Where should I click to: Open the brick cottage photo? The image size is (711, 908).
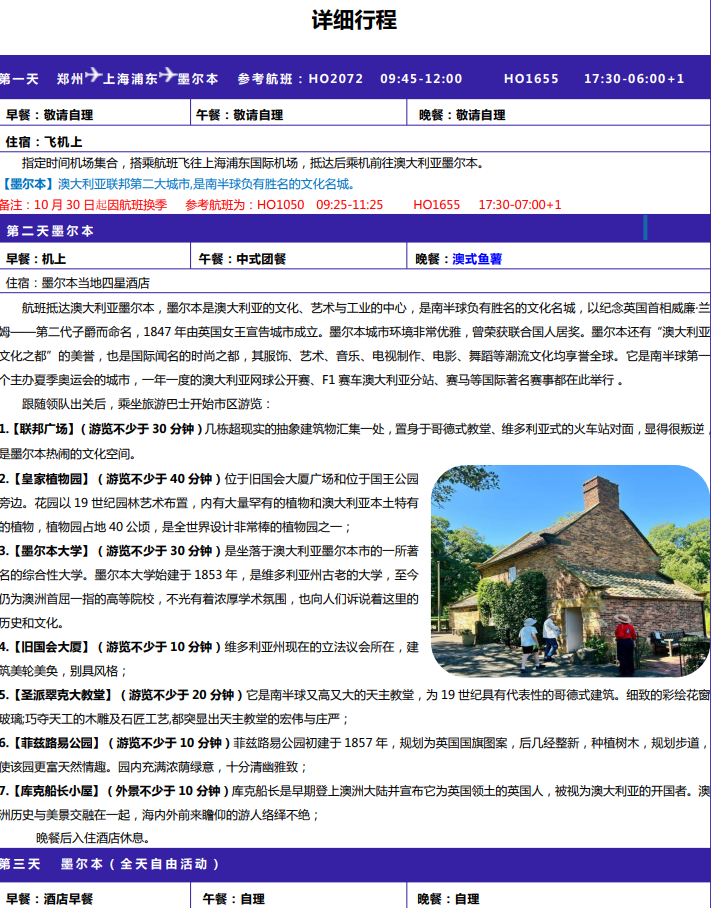pos(569,571)
